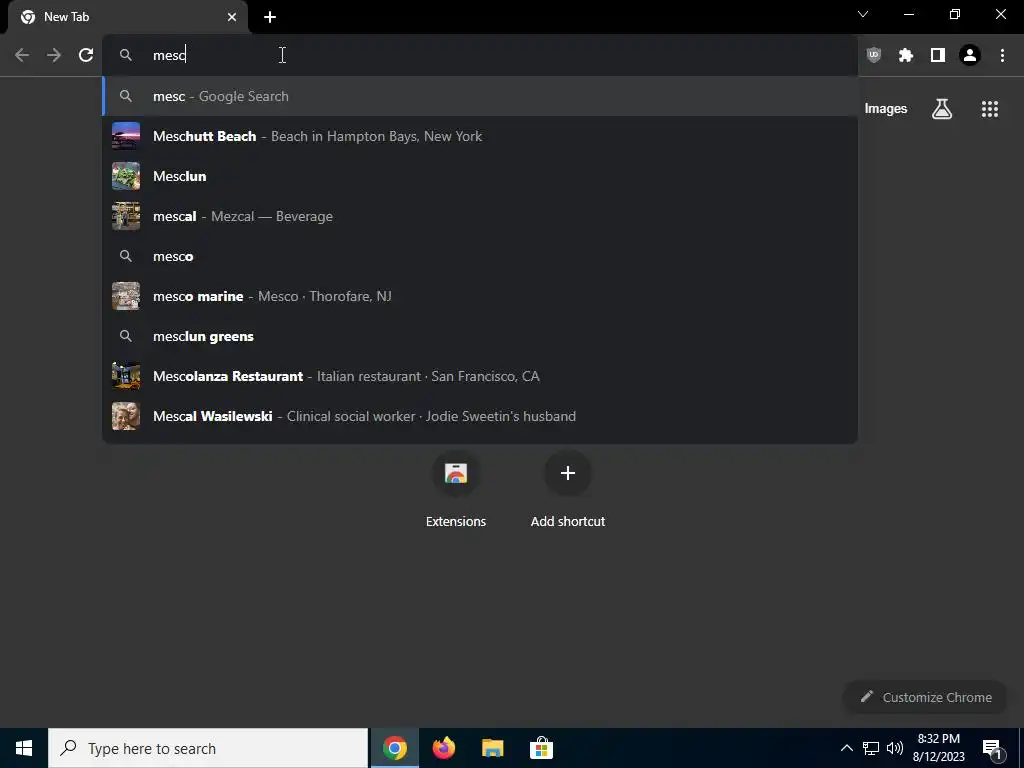1024x768 pixels.
Task: Toggle the Chrome side panel icon
Action: [x=938, y=55]
